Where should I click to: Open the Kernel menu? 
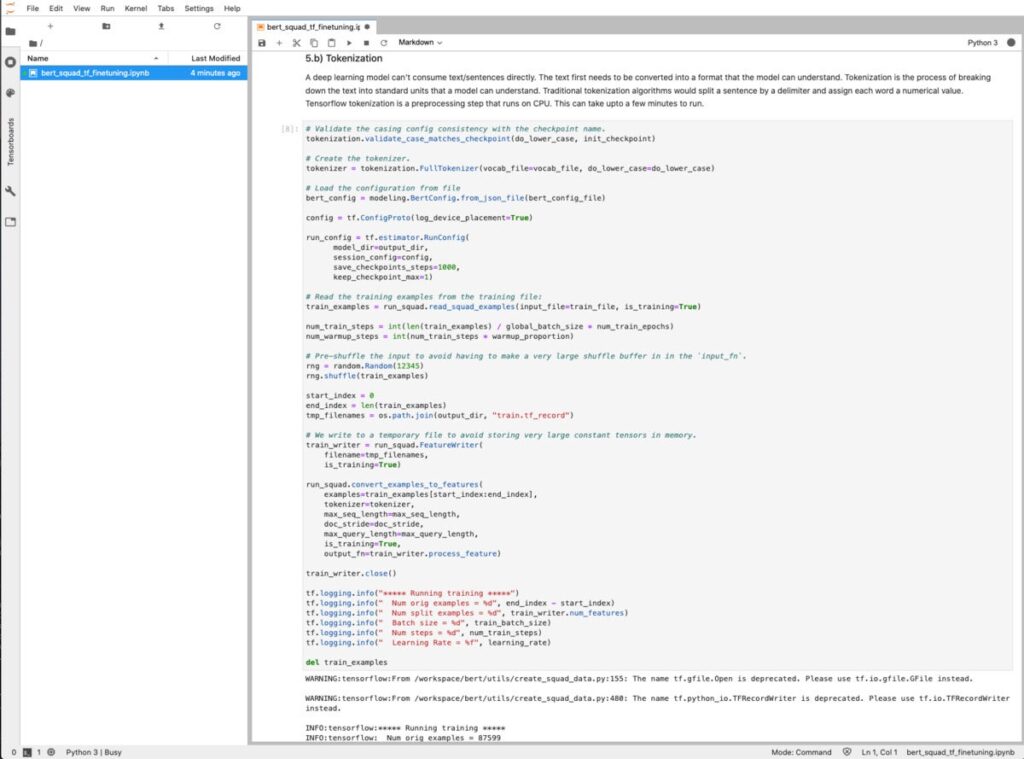tap(135, 8)
